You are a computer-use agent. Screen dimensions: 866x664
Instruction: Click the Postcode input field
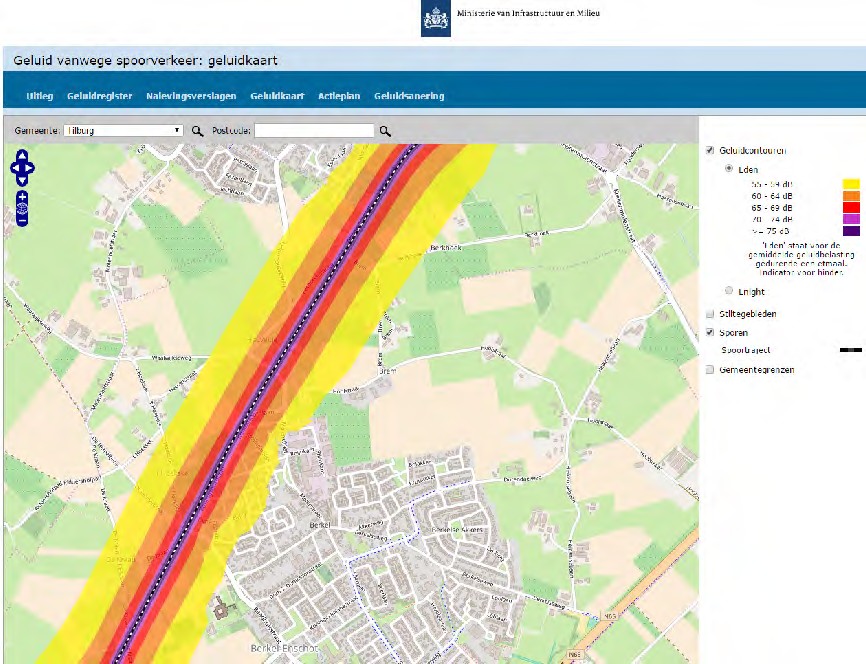click(x=314, y=131)
